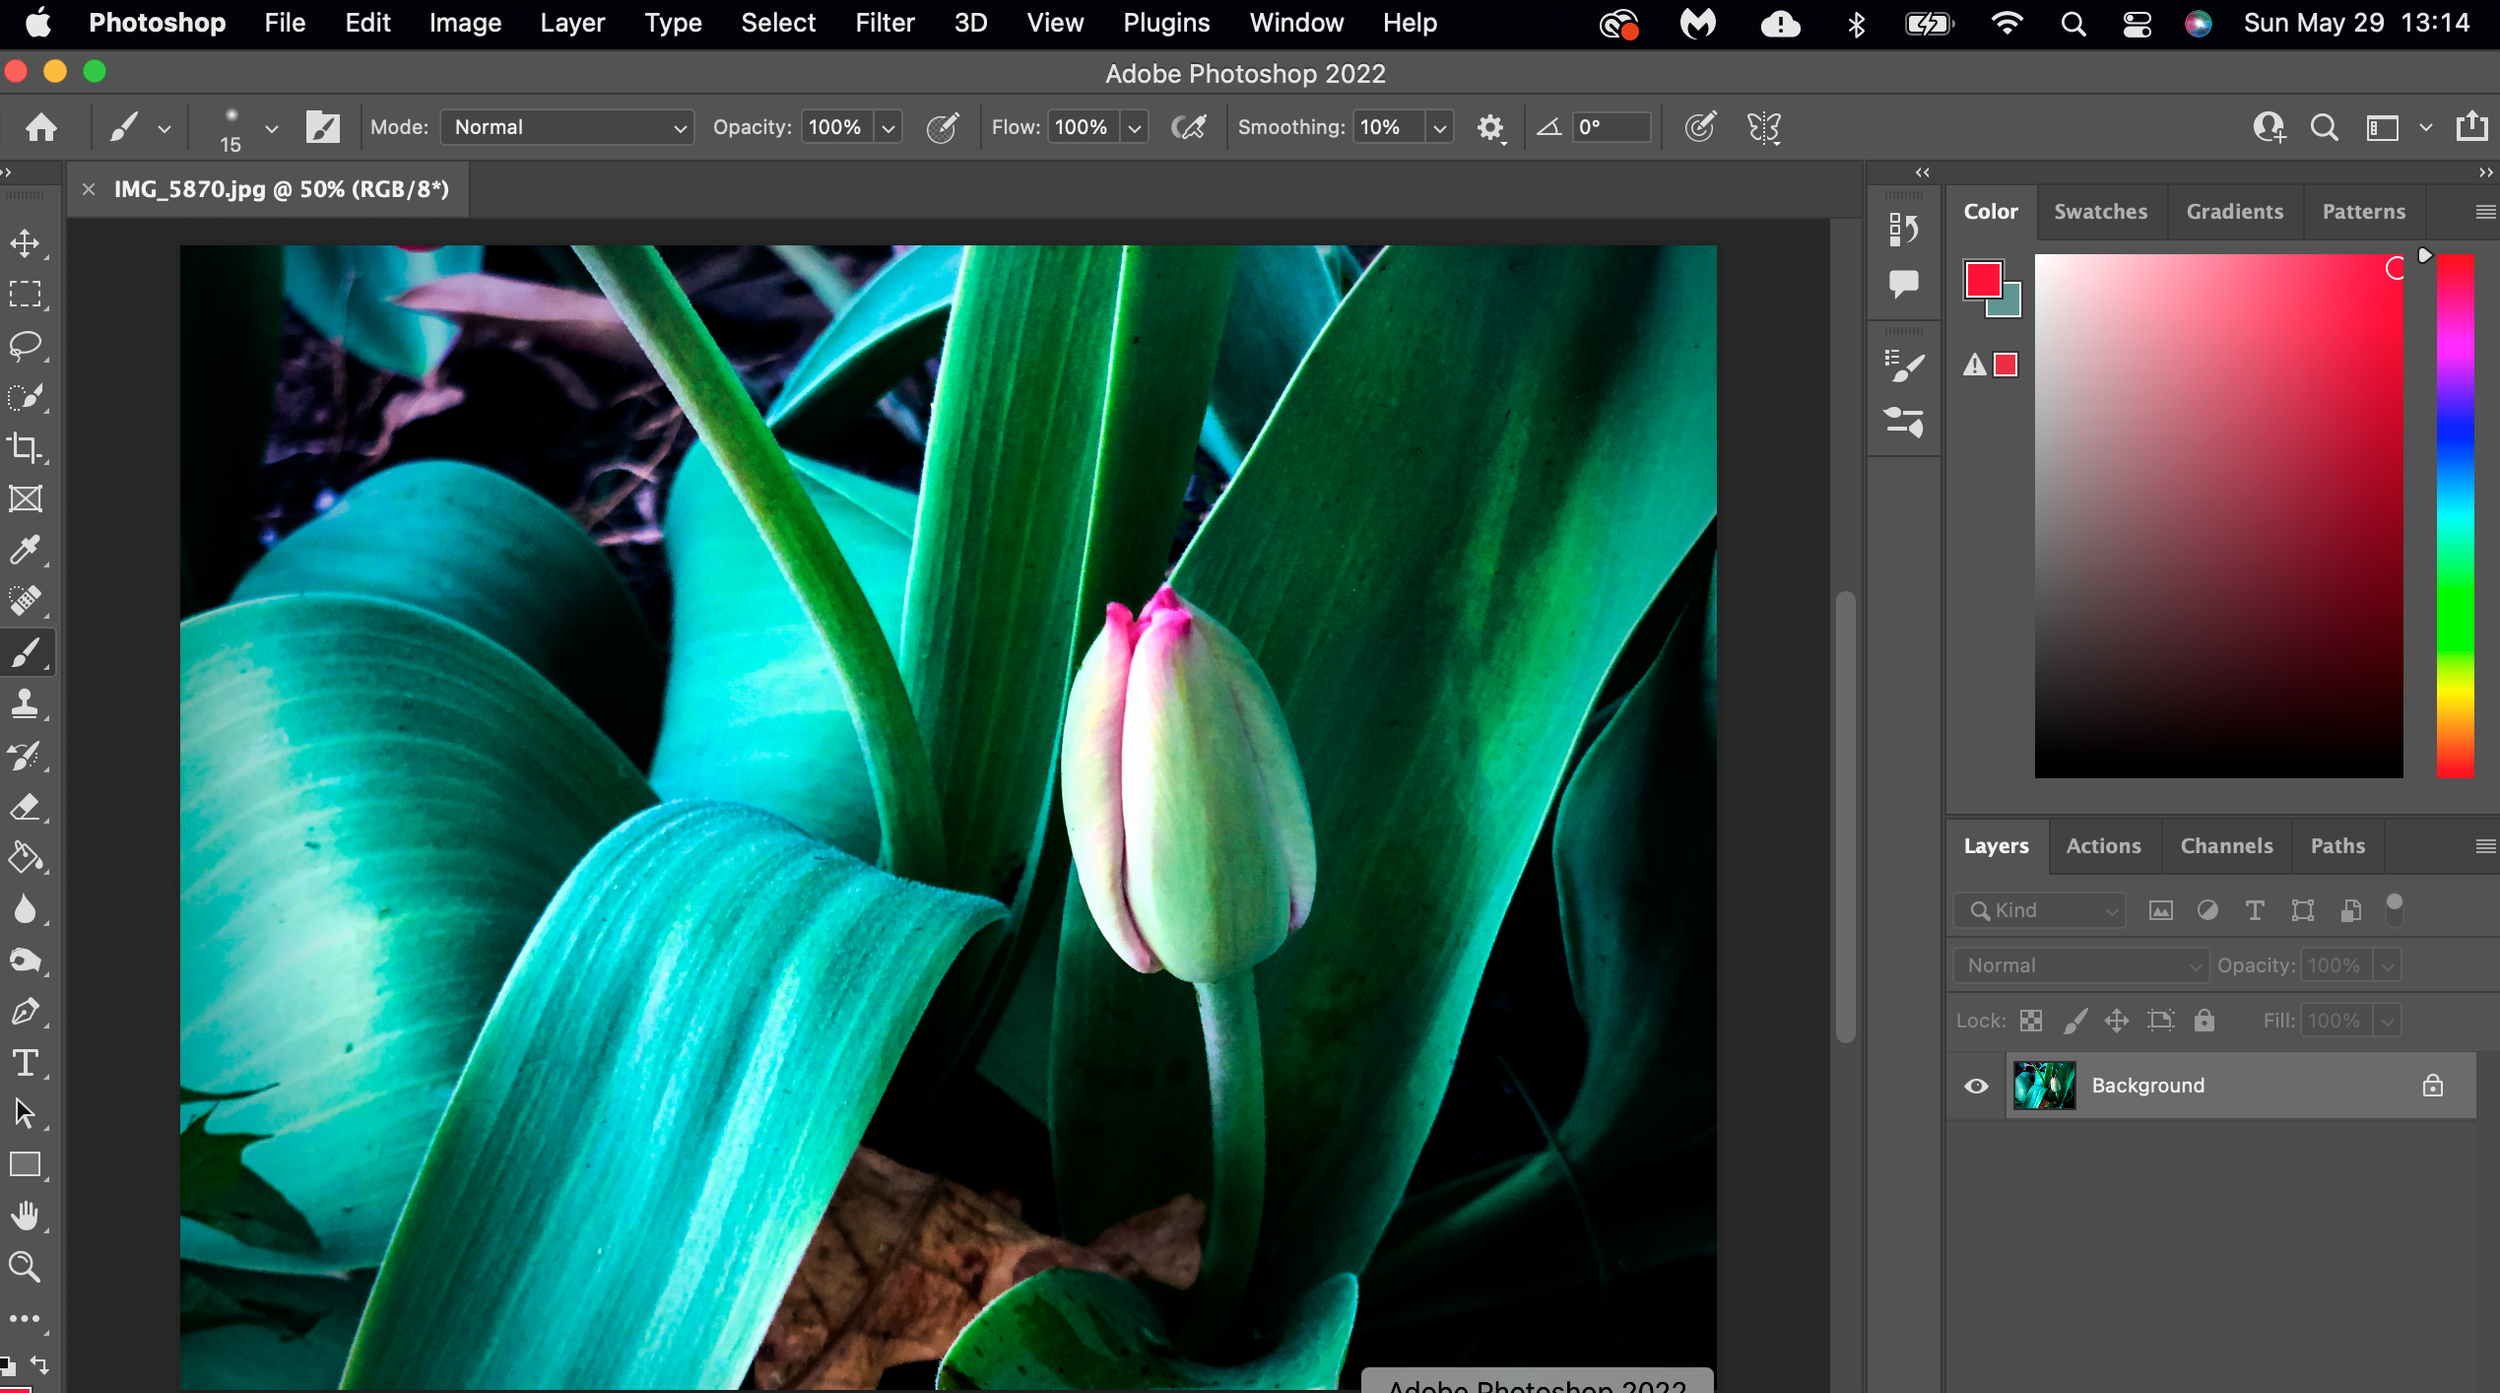Select the Hand tool
The height and width of the screenshot is (1393, 2500).
pyautogui.click(x=25, y=1216)
